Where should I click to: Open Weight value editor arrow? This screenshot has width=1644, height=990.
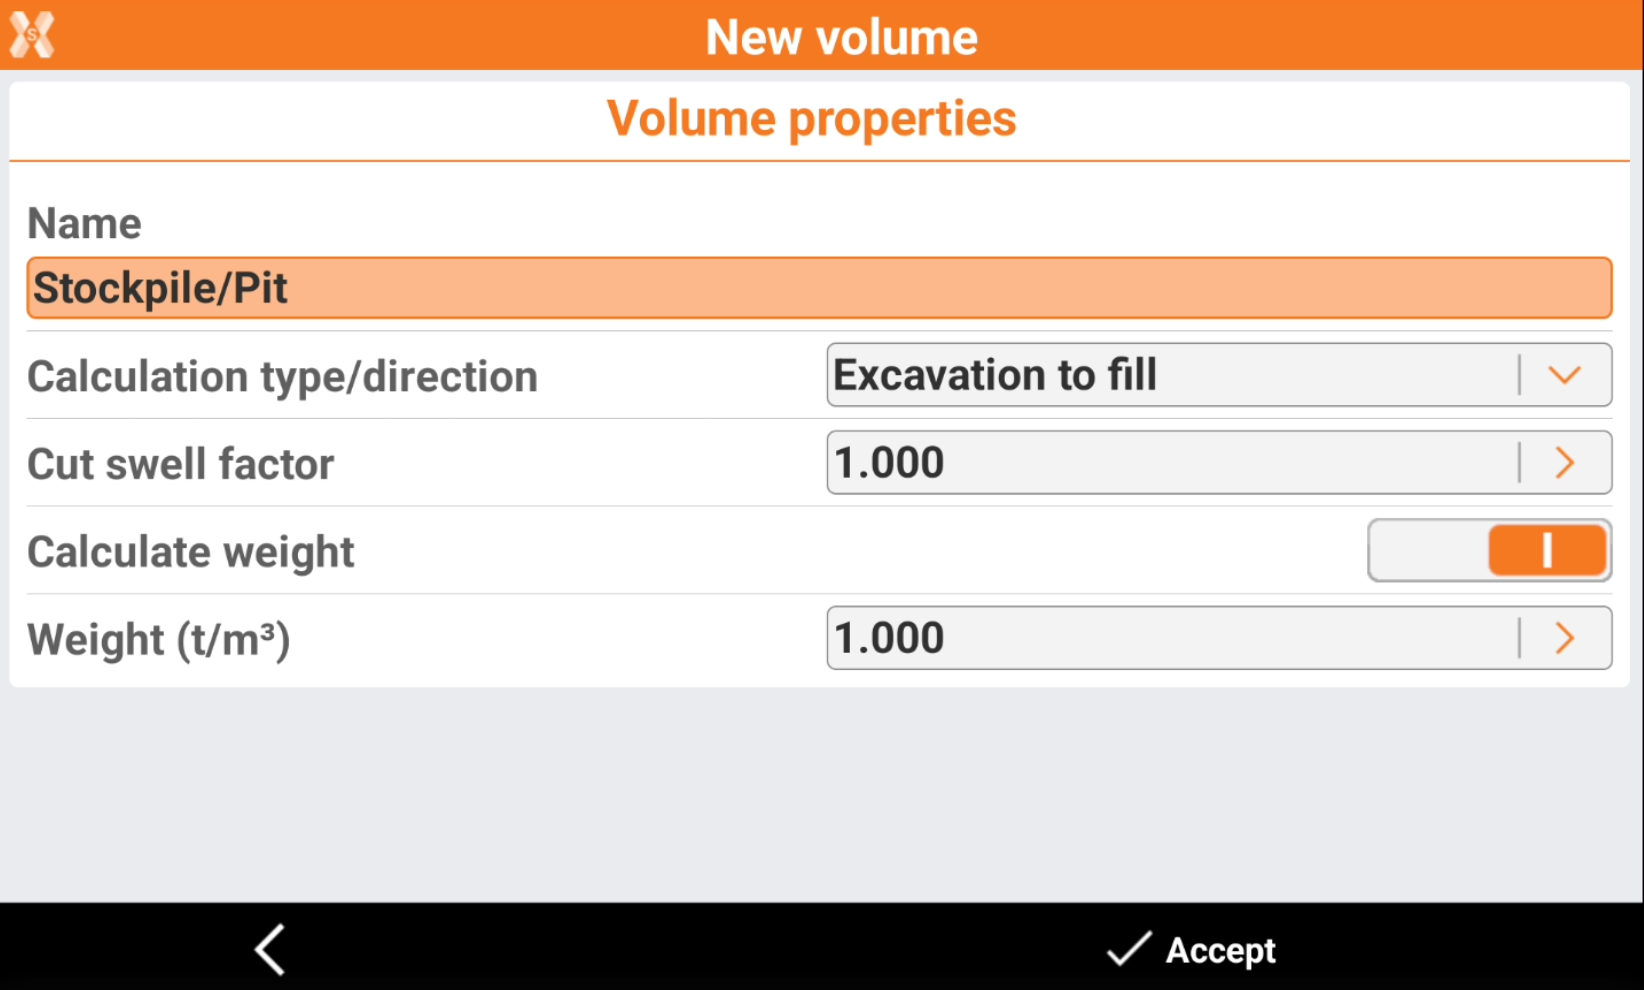point(1565,638)
